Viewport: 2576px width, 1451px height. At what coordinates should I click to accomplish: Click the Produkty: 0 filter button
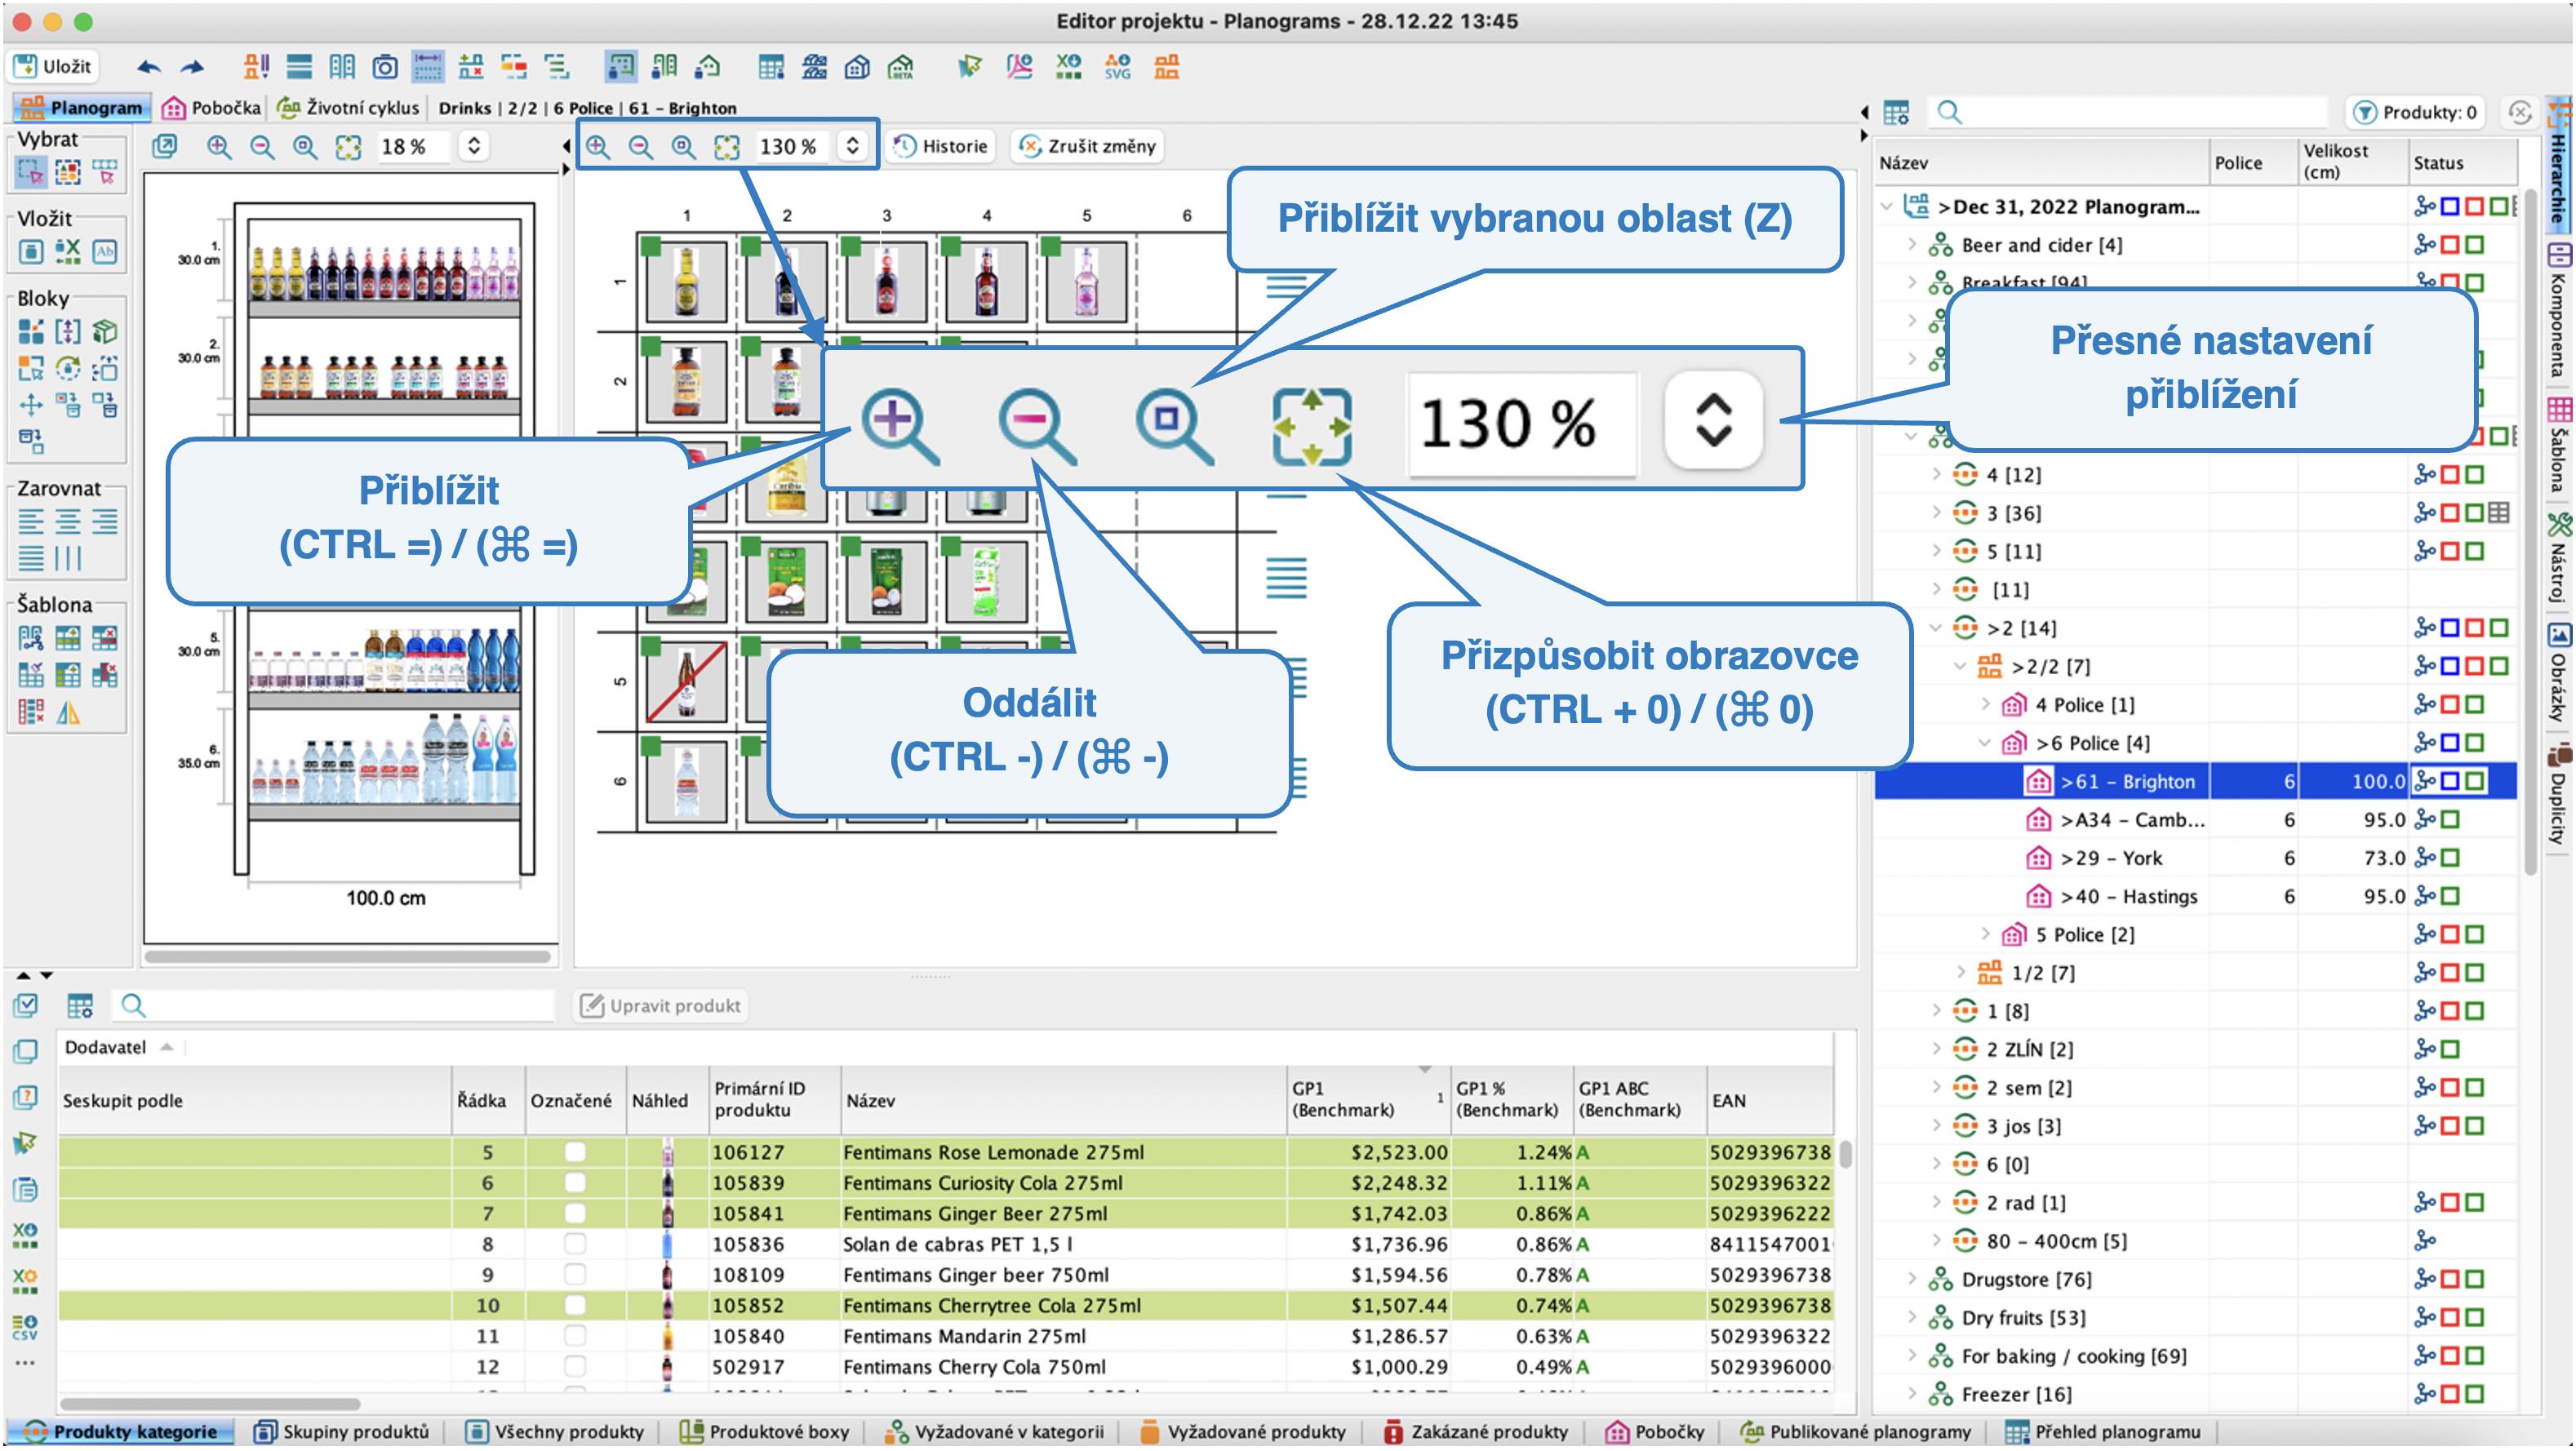point(2416,112)
